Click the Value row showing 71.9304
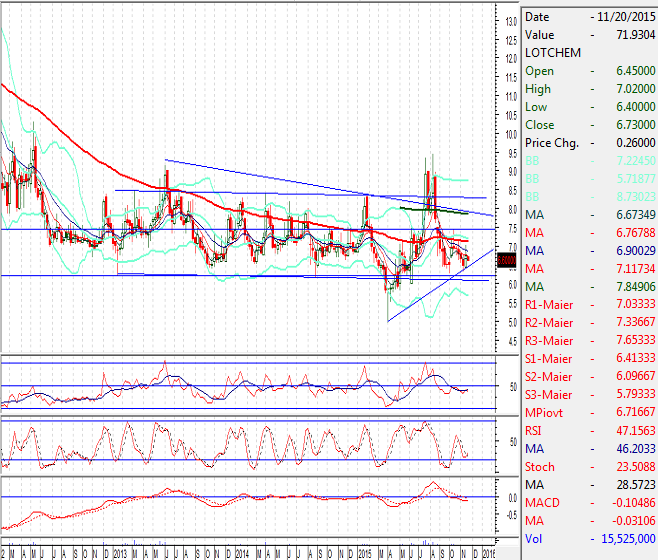The height and width of the screenshot is (560, 658). [588, 35]
